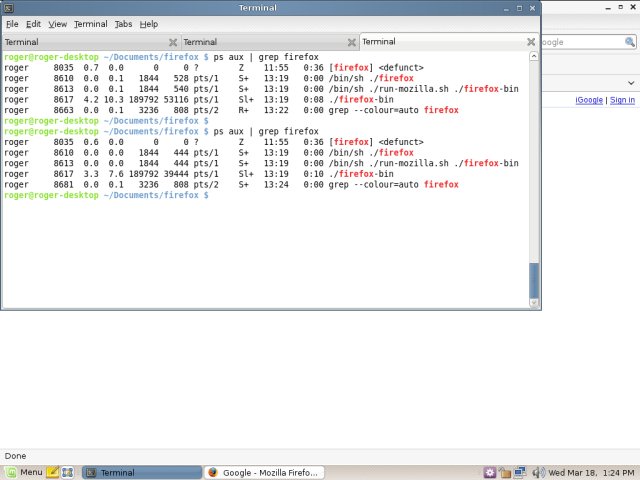Open the File menu
The image size is (640, 480).
pyautogui.click(x=12, y=23)
